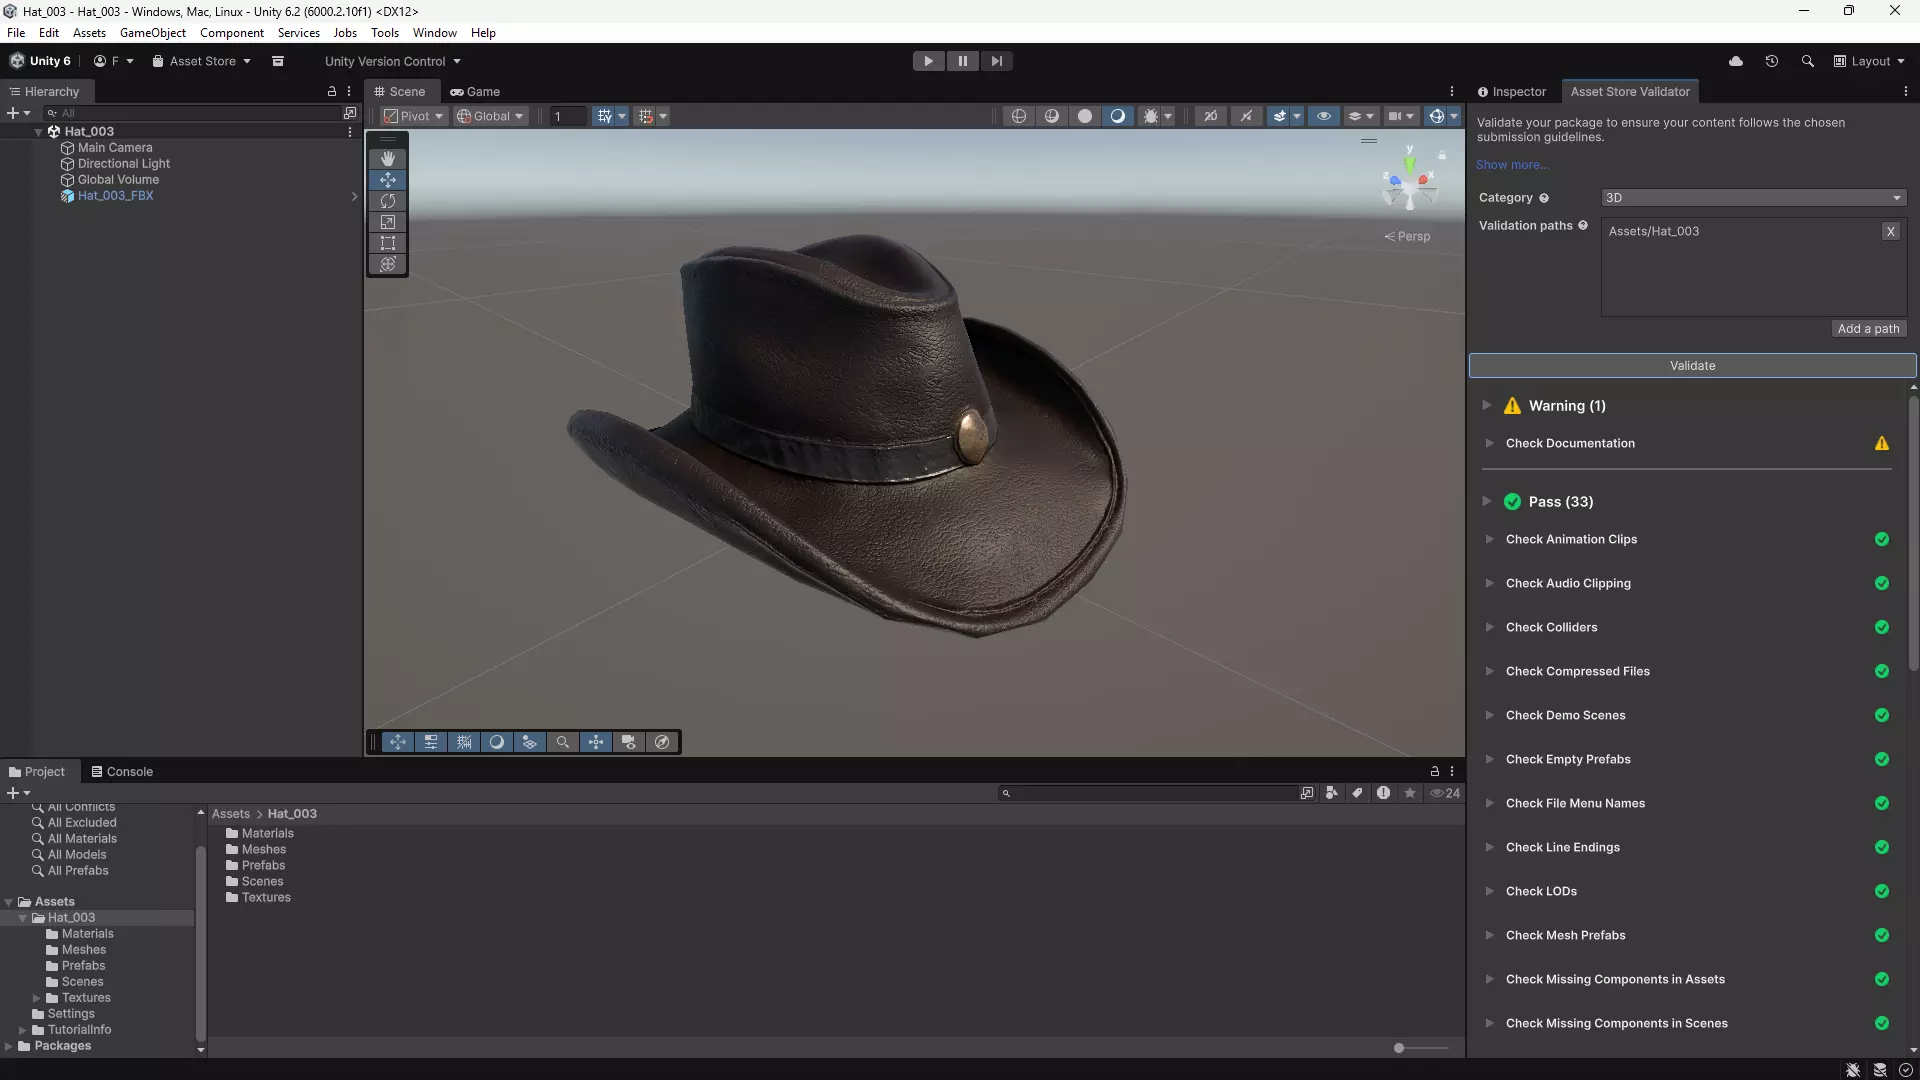Click the Validate button
Screen dimensions: 1920x1080
[1692, 365]
